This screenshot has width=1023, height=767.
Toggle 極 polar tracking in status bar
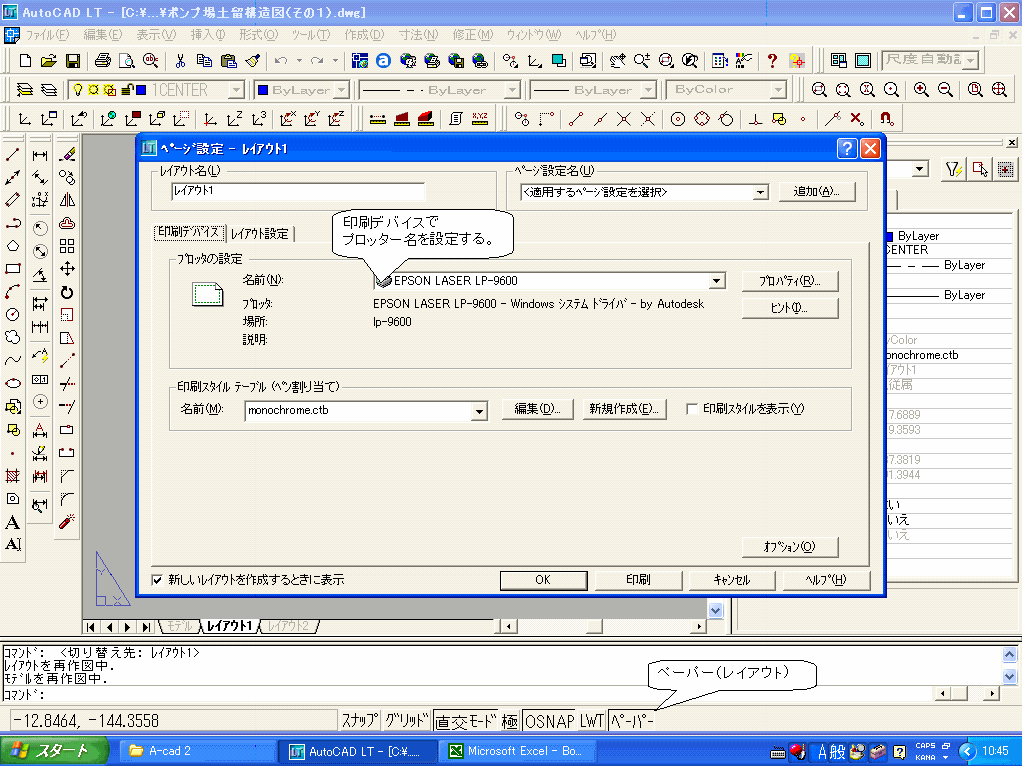[510, 721]
